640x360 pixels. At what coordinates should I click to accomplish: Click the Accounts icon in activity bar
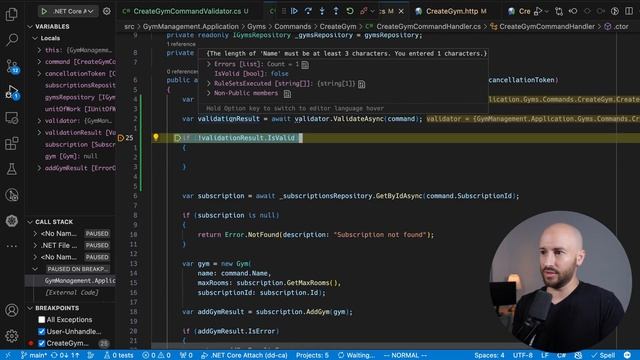point(11,310)
